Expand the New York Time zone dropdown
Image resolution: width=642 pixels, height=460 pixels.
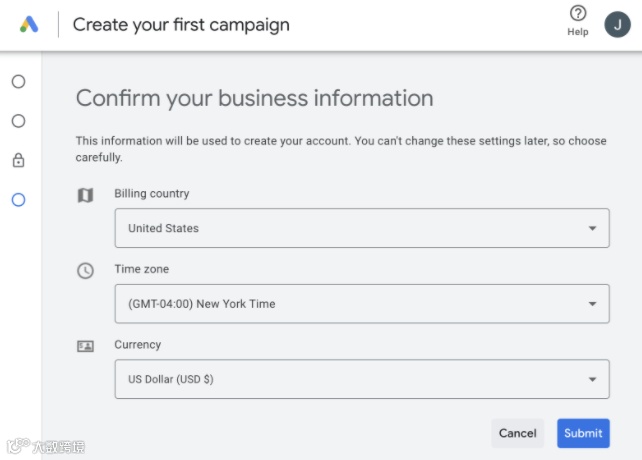tap(362, 304)
